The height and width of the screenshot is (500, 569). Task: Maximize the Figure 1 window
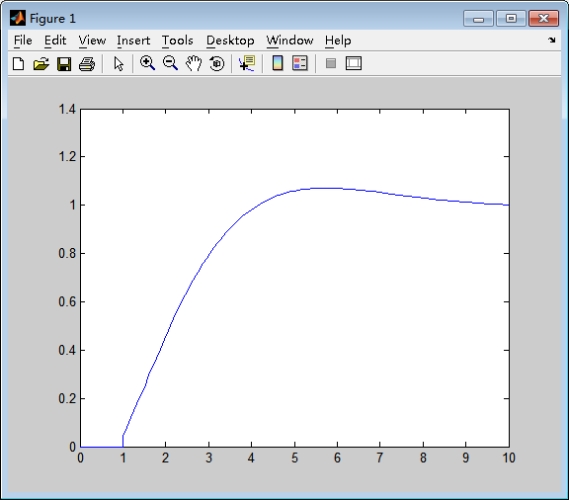[511, 19]
